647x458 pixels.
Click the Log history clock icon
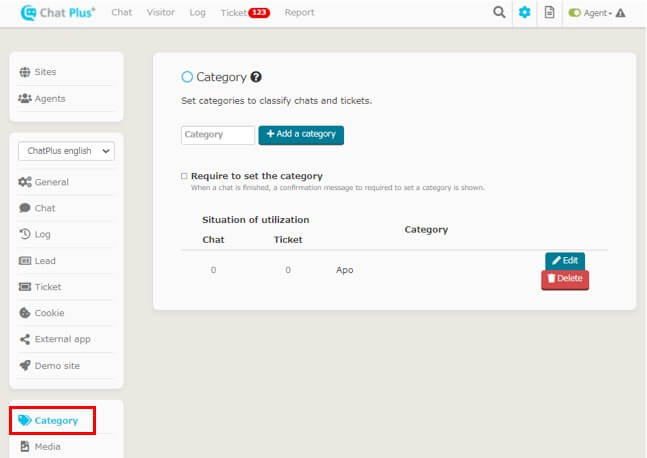[25, 234]
